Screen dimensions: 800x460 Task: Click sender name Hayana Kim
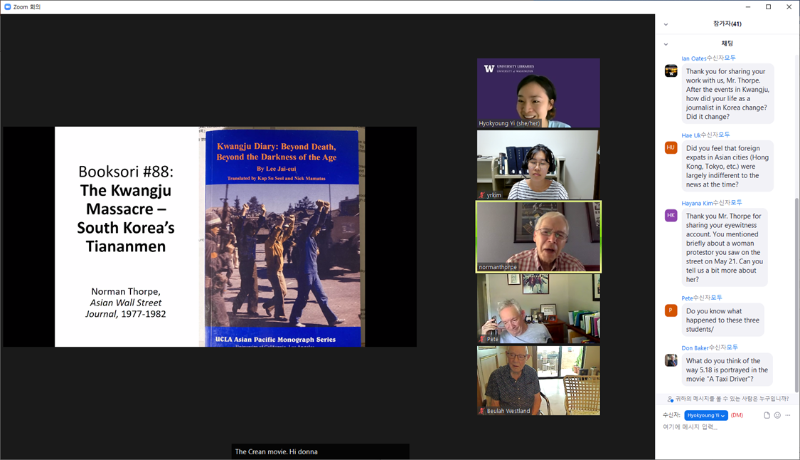click(697, 203)
